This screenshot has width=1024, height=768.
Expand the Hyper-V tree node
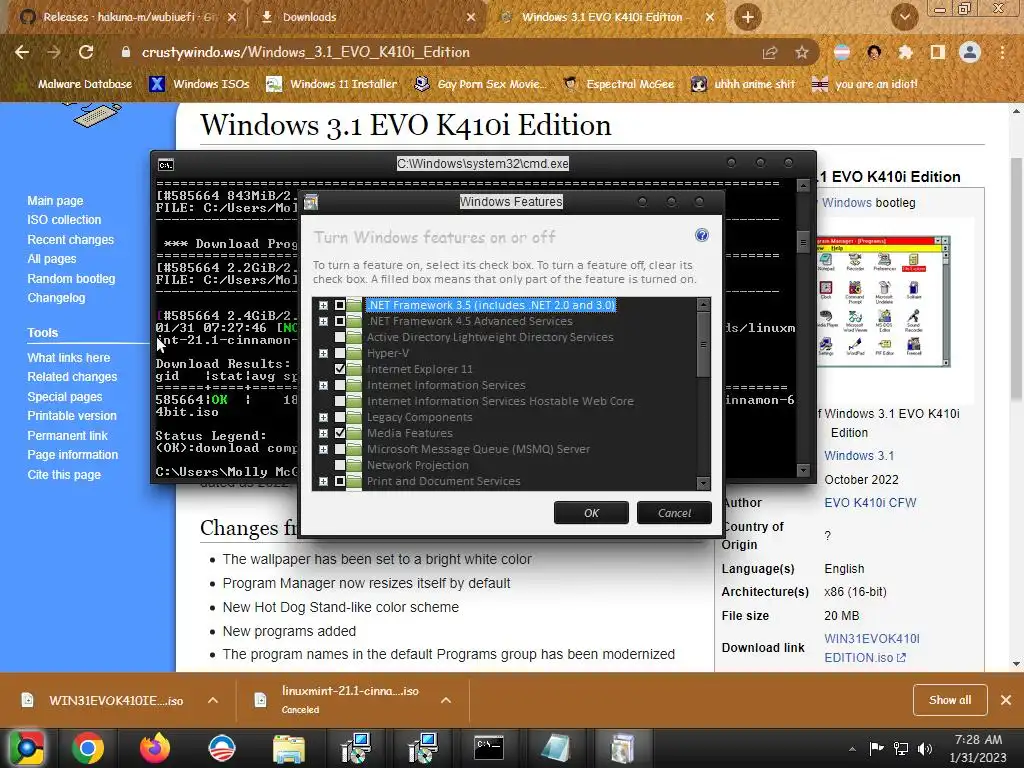click(x=323, y=353)
